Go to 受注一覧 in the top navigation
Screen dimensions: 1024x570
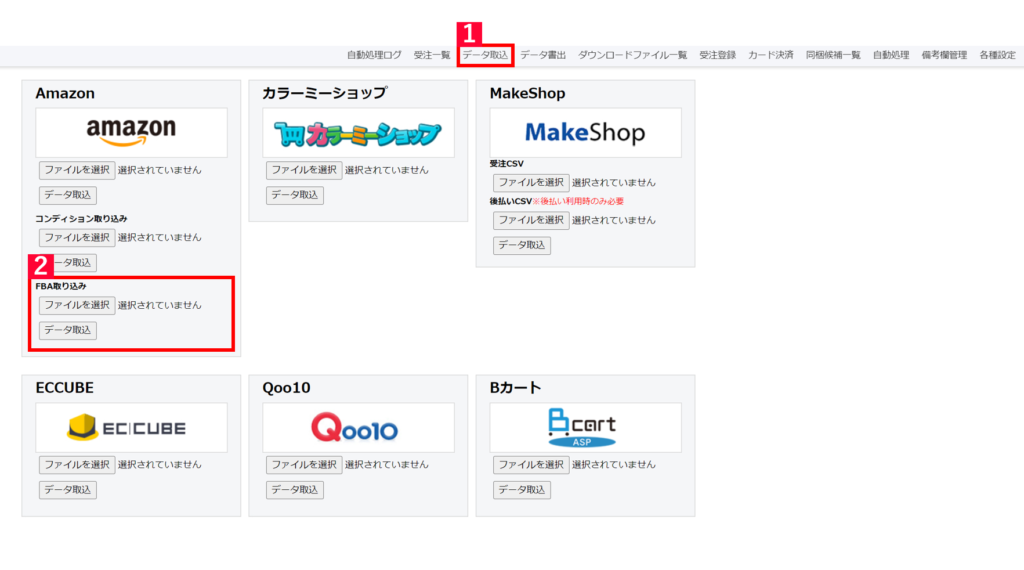[x=432, y=55]
